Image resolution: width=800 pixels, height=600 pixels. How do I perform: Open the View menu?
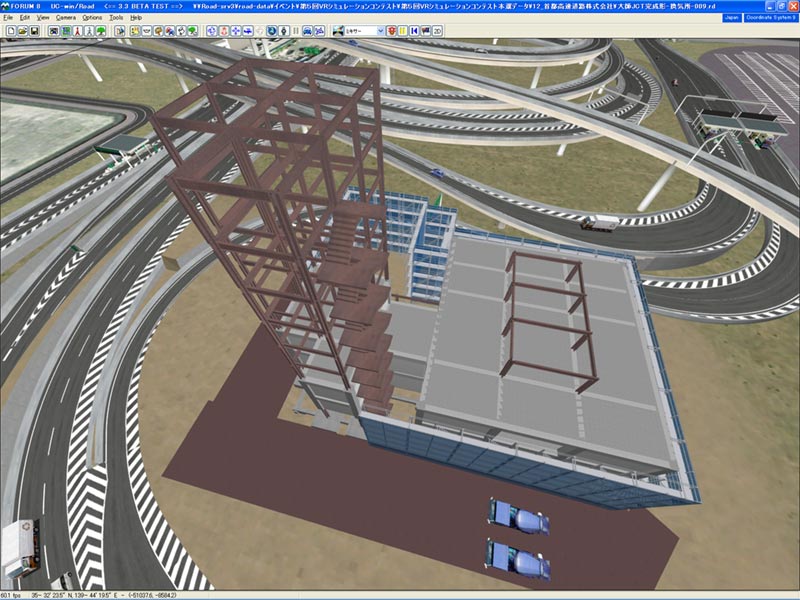[x=43, y=17]
